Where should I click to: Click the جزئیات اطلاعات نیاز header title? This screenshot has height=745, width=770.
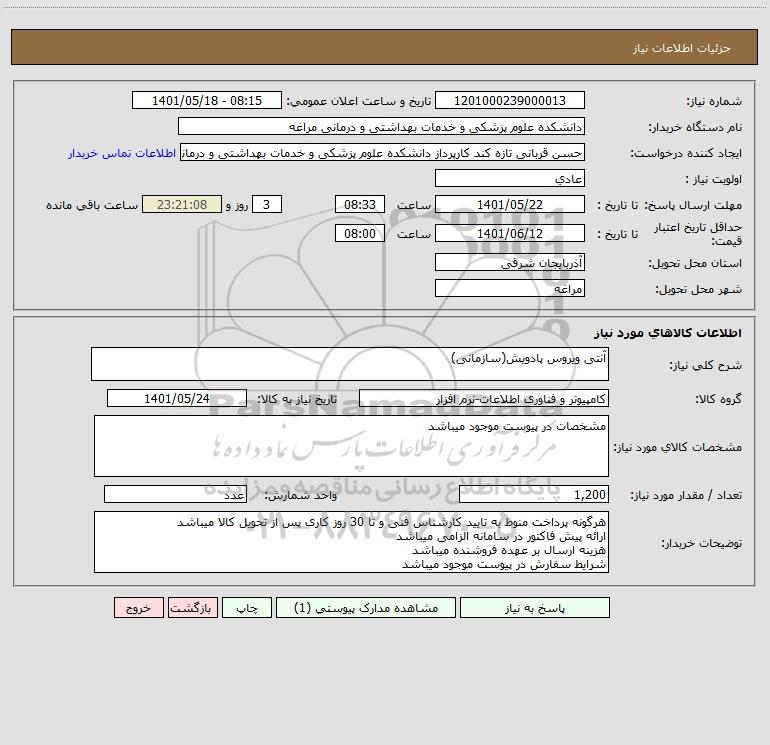pos(682,48)
